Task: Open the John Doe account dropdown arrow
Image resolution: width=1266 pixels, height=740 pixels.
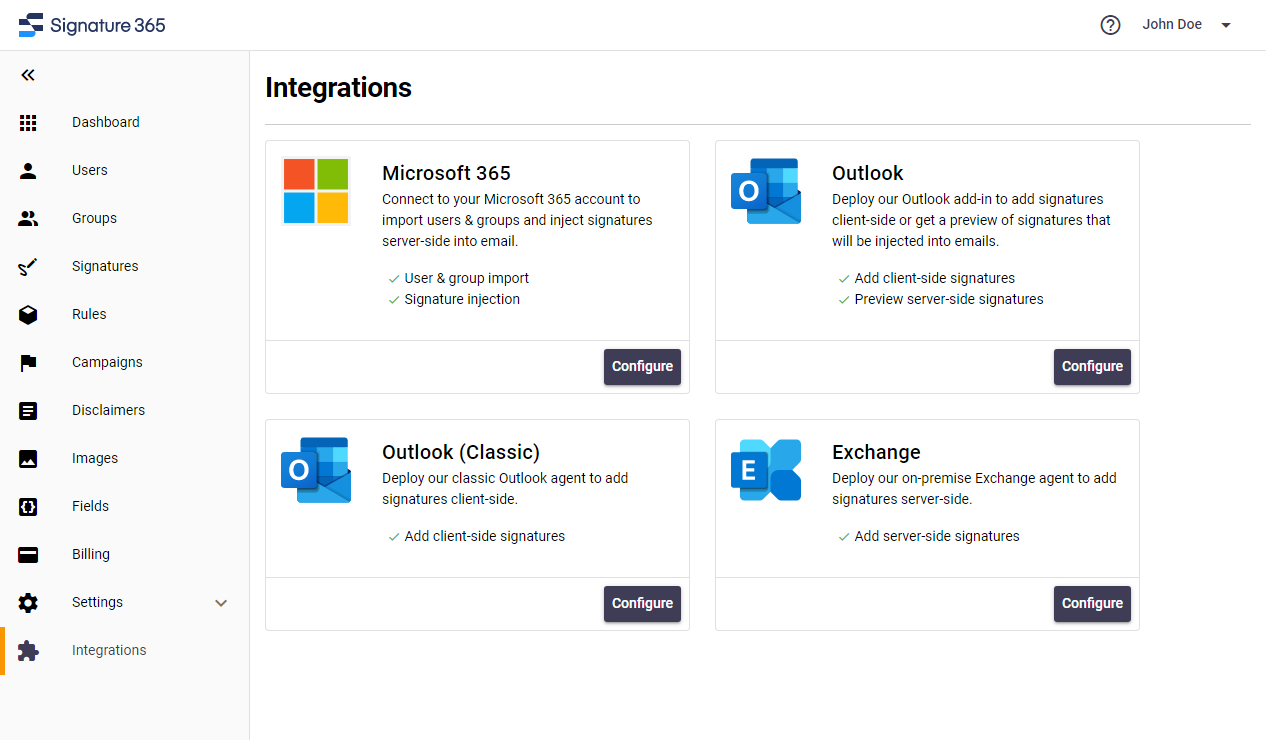Action: (1226, 25)
